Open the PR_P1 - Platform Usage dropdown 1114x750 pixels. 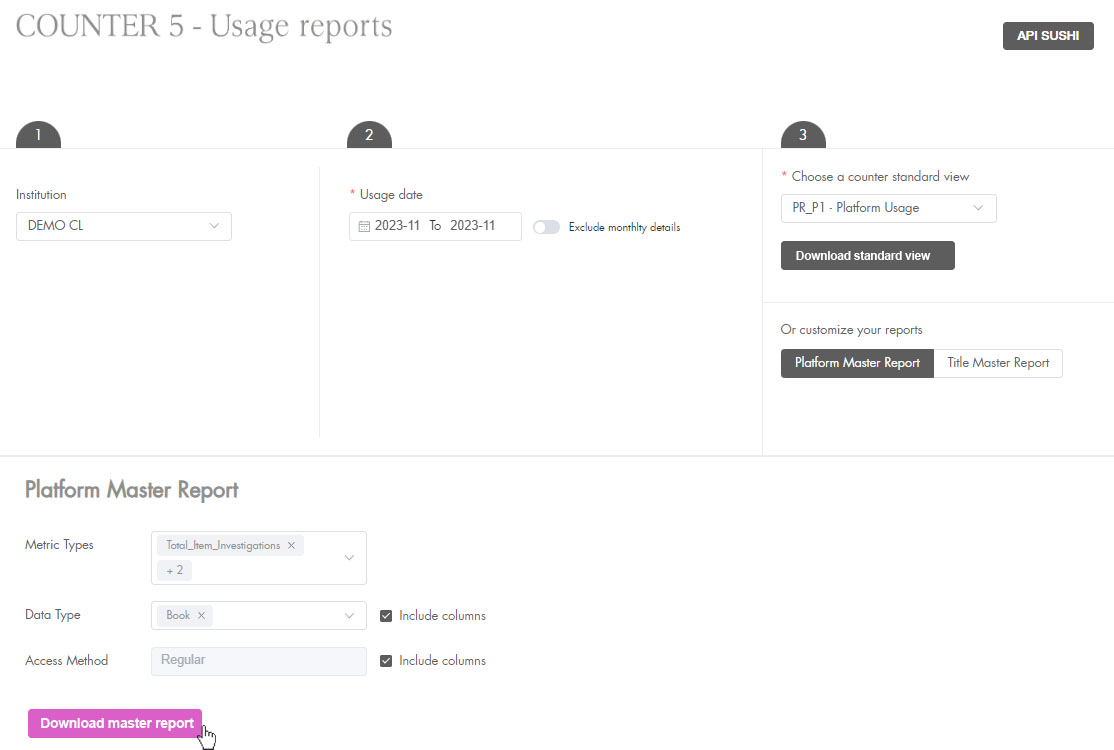click(x=888, y=208)
